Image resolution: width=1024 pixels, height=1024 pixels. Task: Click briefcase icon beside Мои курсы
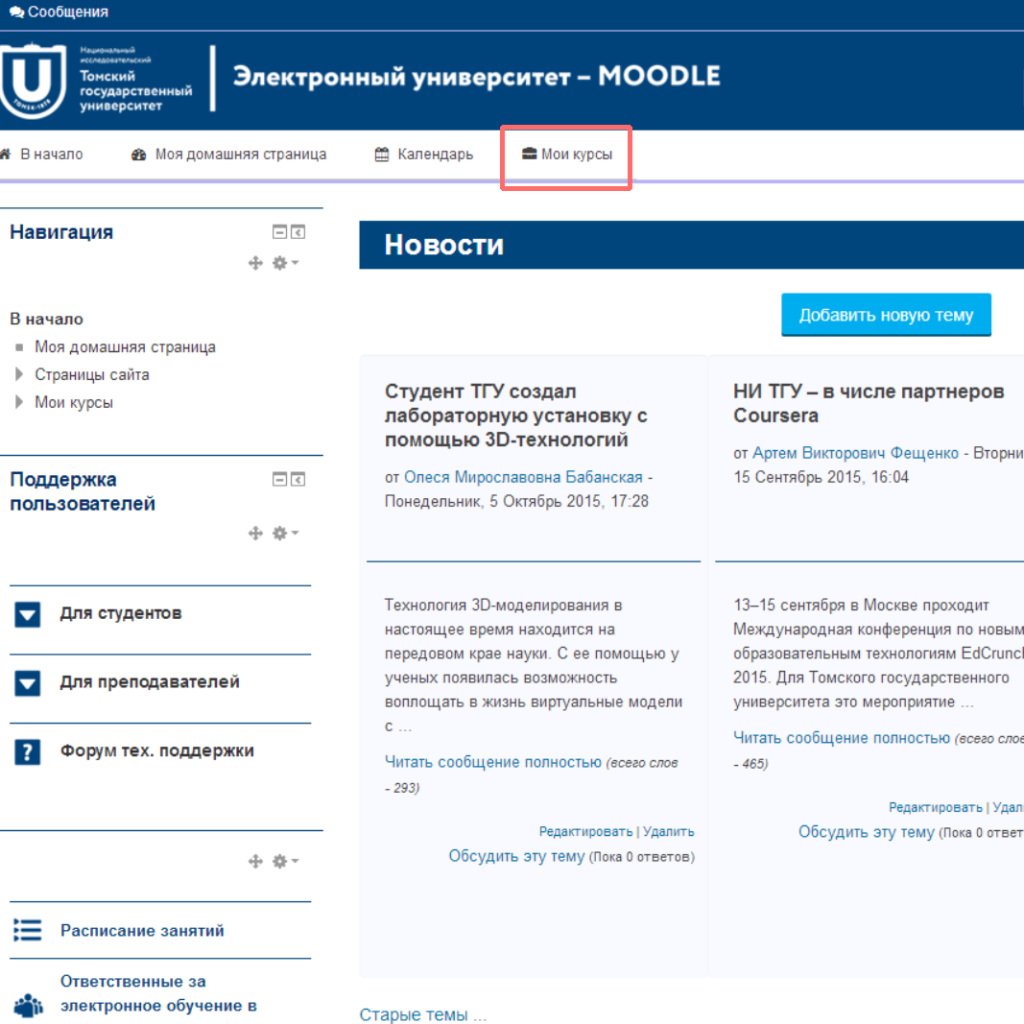point(529,154)
